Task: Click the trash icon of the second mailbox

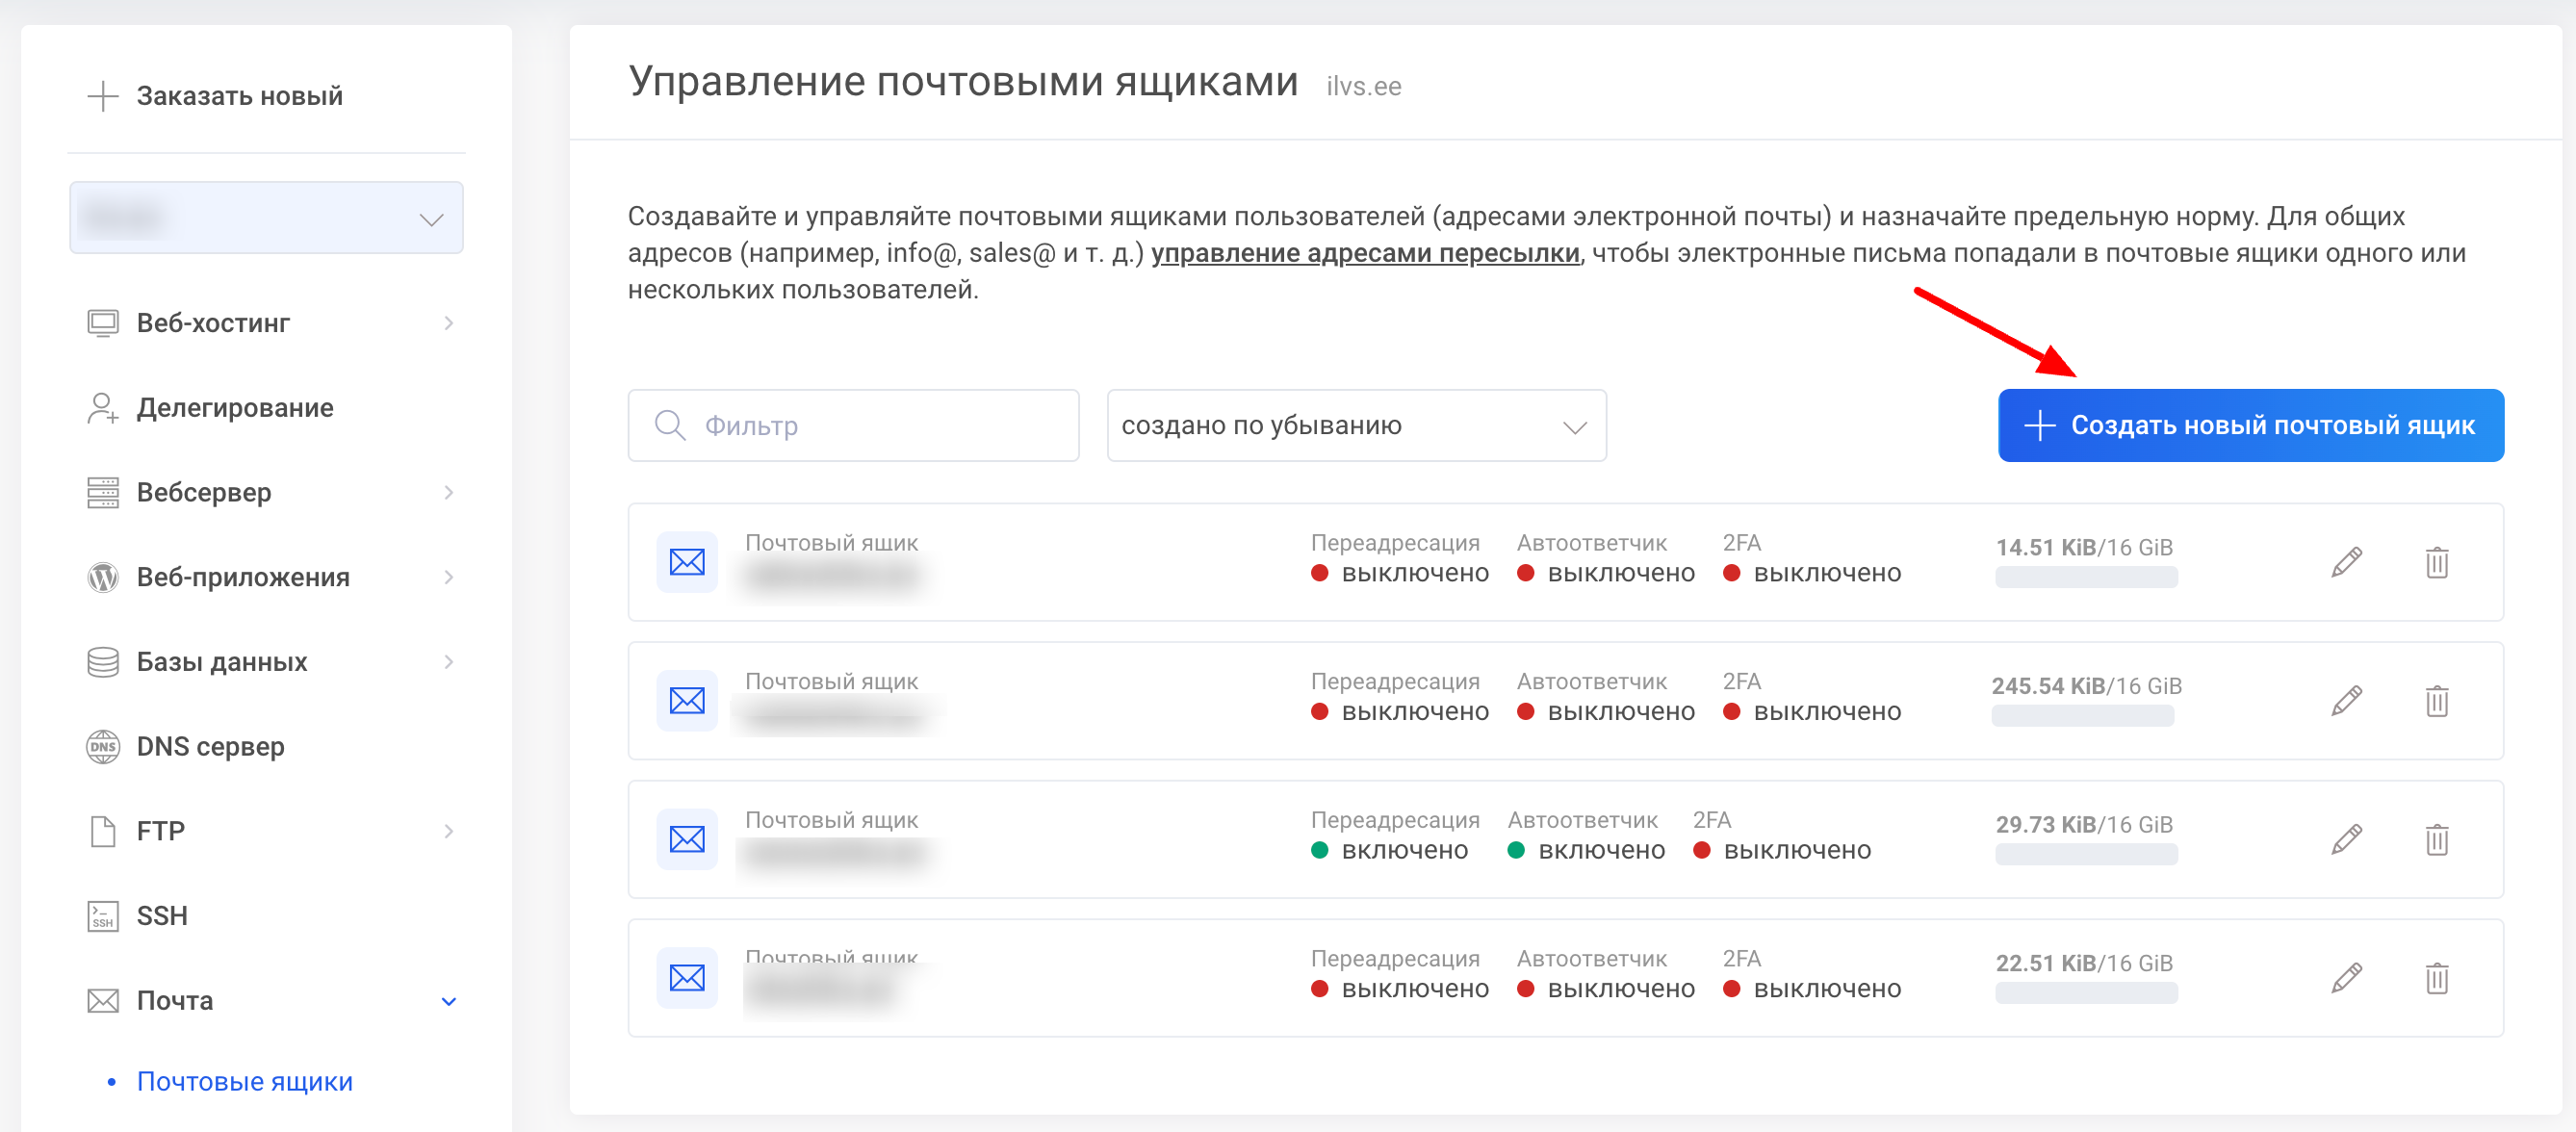Action: point(2436,701)
